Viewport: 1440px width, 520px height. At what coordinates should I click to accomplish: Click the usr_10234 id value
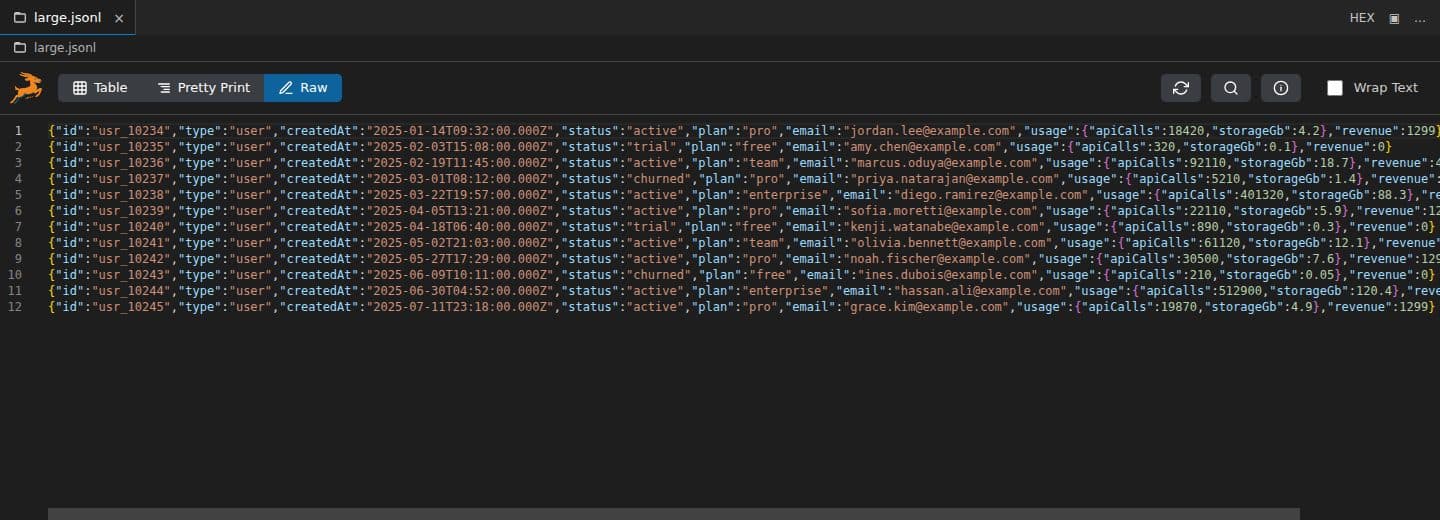click(x=131, y=131)
